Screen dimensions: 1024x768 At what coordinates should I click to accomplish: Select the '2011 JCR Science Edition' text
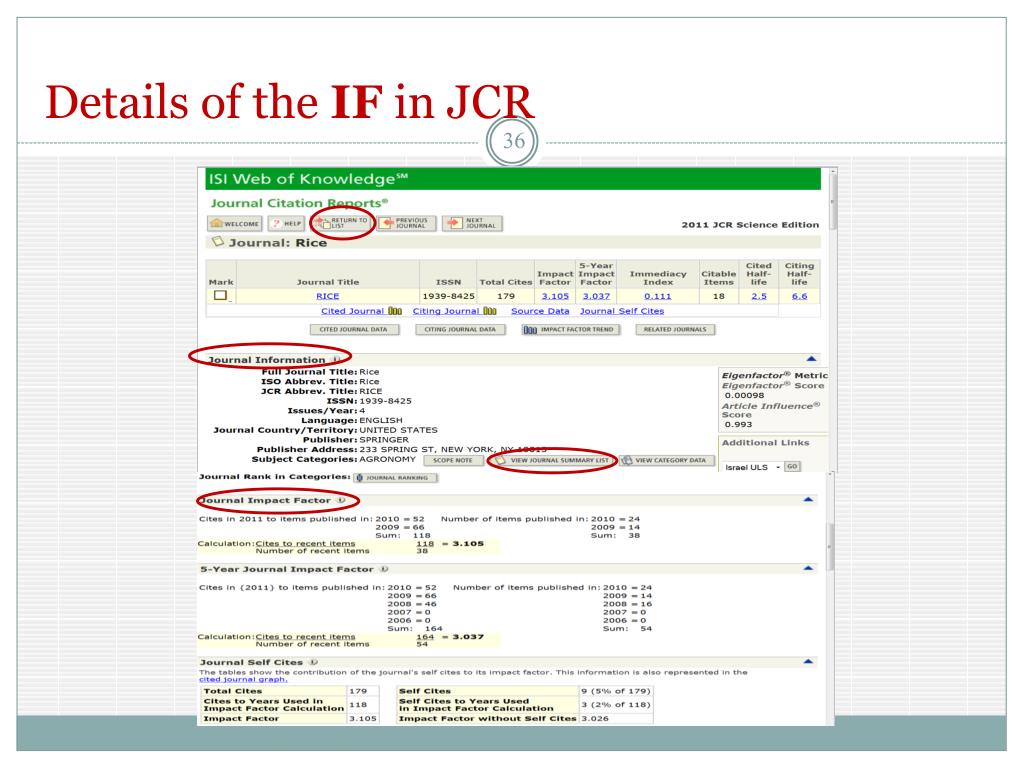tap(750, 225)
